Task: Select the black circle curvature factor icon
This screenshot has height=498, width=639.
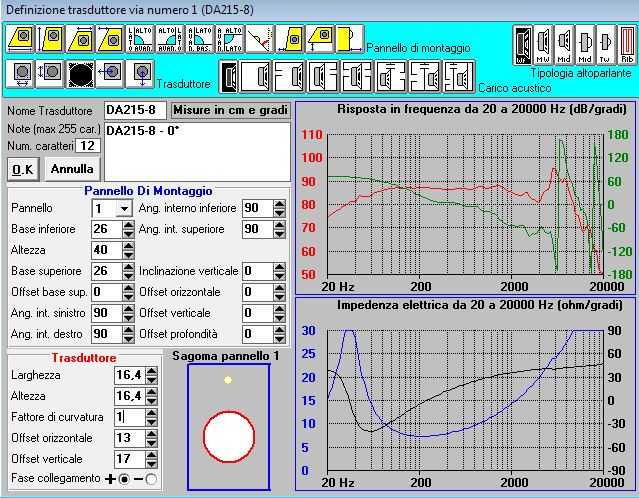Action: coord(81,74)
